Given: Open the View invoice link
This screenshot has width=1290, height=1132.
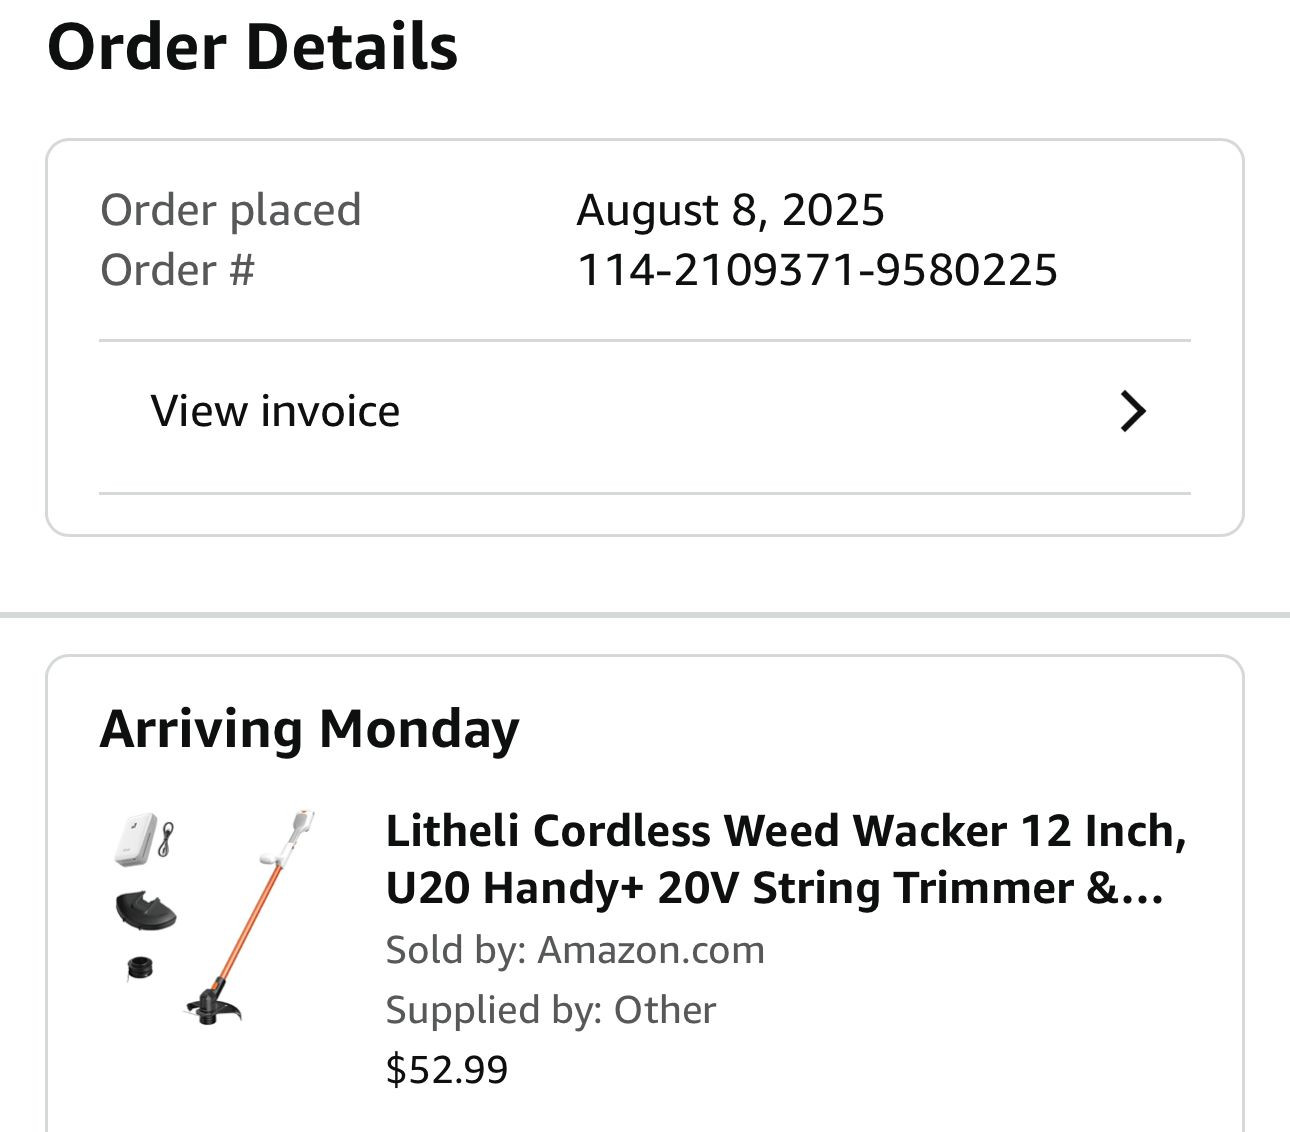Looking at the screenshot, I should point(275,411).
